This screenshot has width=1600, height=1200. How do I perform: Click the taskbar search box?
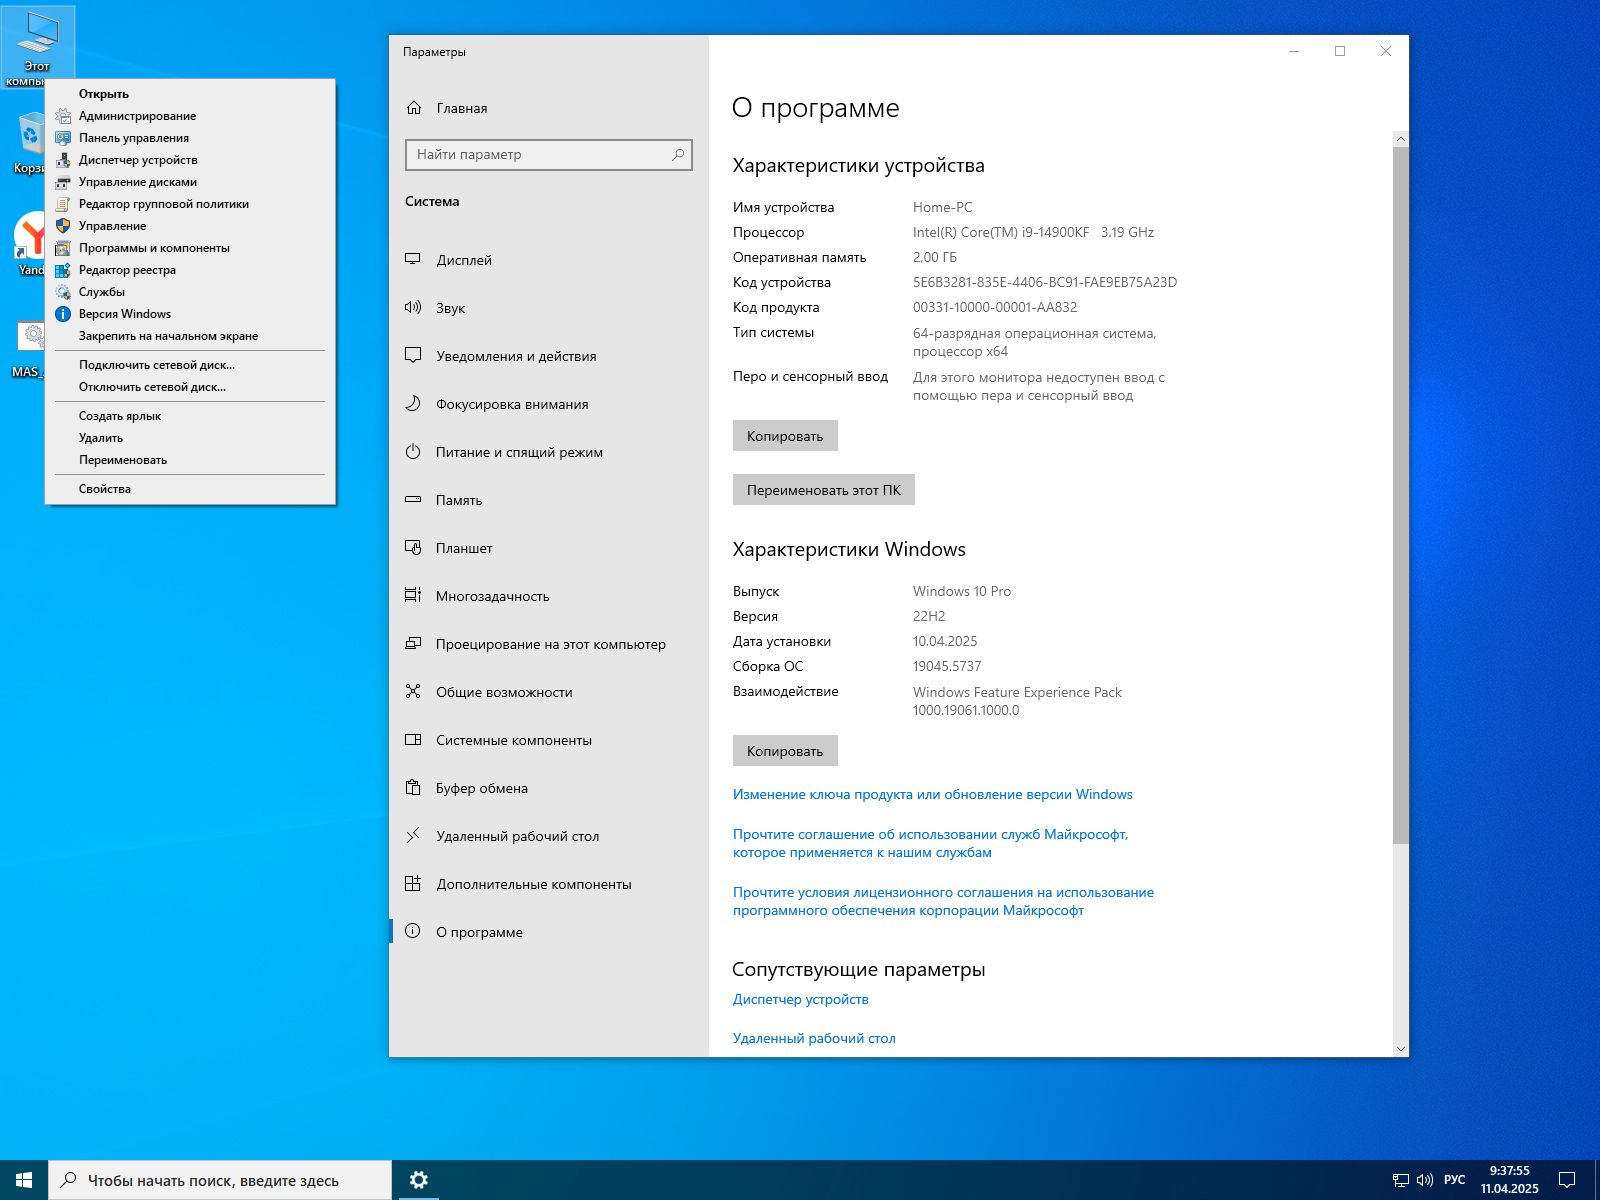click(x=220, y=1180)
